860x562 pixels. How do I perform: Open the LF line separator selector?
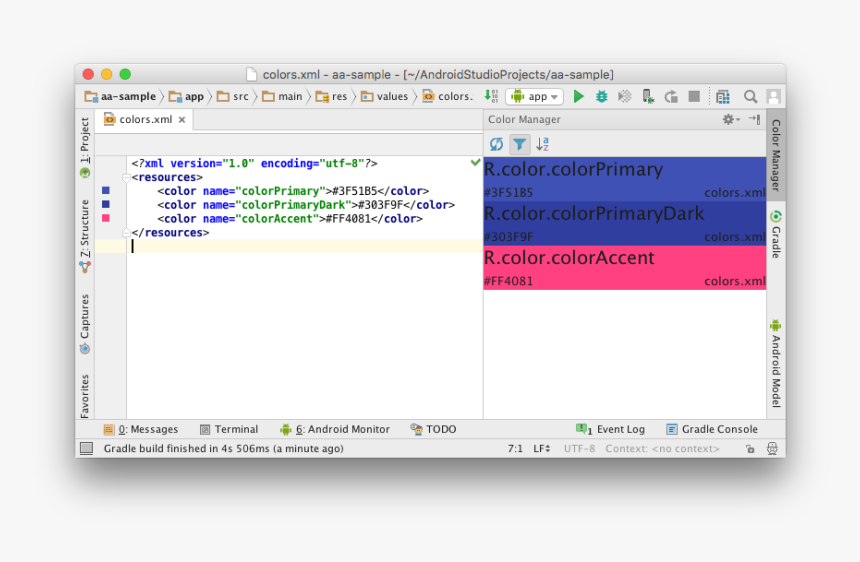click(541, 449)
